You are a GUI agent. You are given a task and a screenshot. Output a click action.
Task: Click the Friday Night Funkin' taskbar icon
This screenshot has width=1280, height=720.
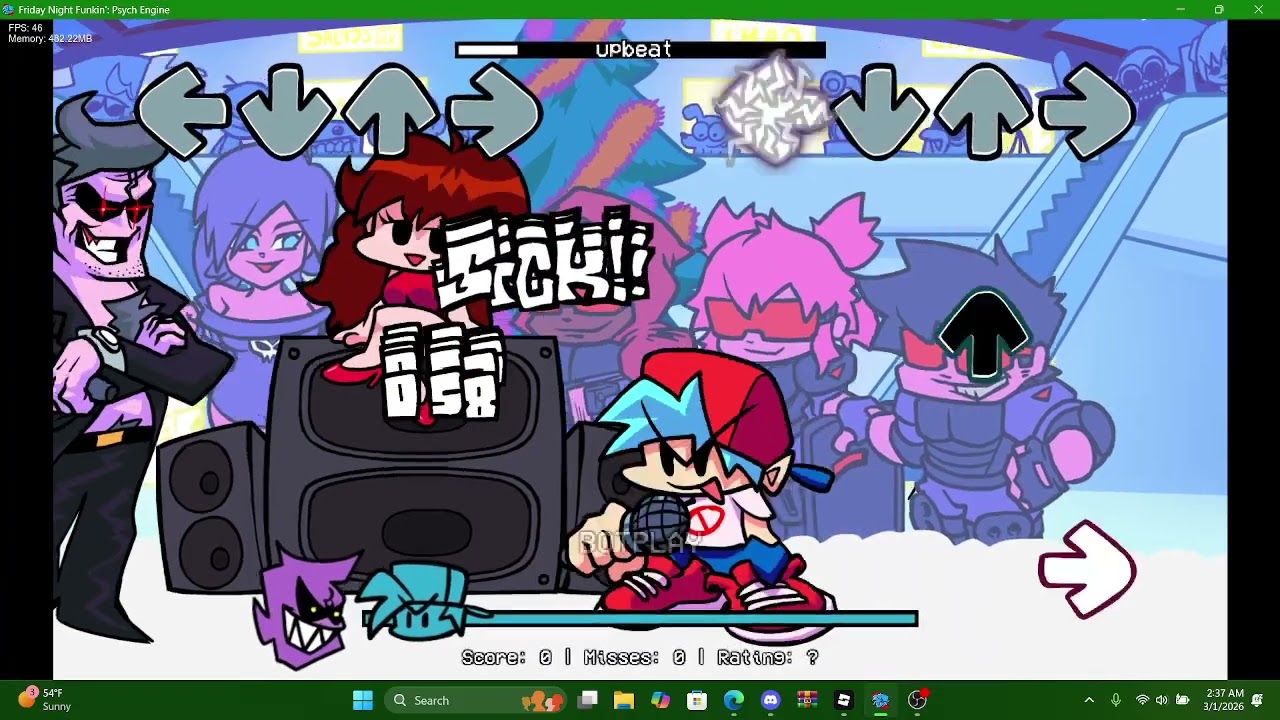[x=880, y=700]
